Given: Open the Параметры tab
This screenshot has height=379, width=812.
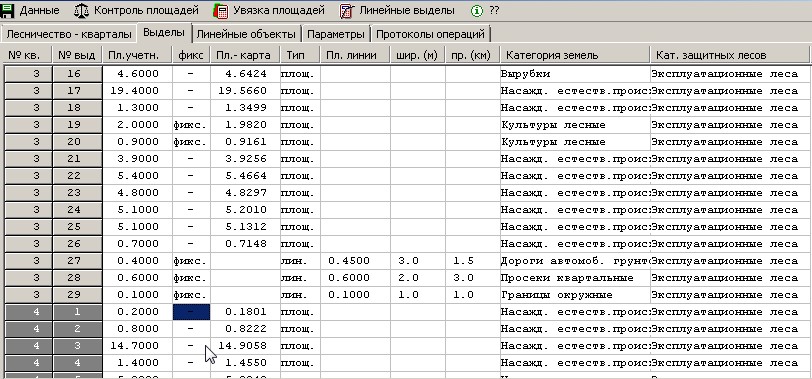Looking at the screenshot, I should coord(336,34).
